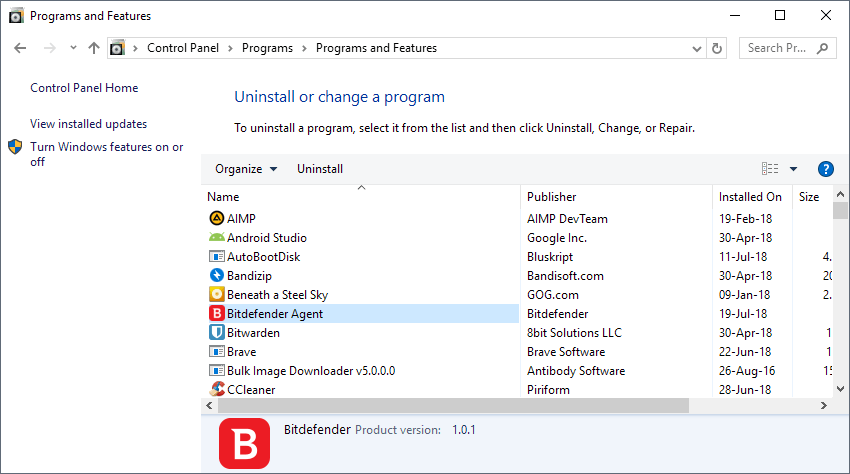Open View installed updates link
This screenshot has width=850, height=474.
click(88, 124)
